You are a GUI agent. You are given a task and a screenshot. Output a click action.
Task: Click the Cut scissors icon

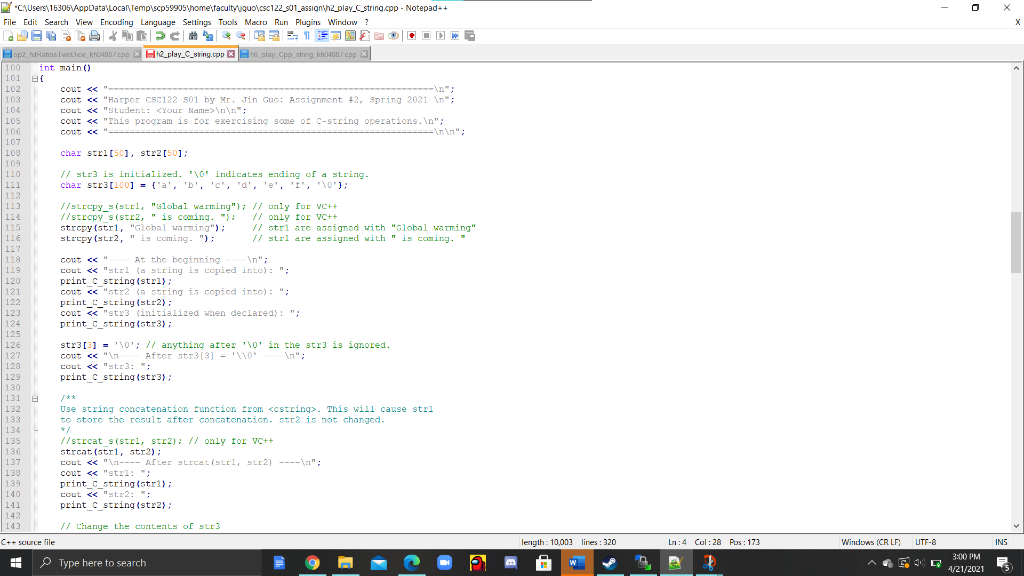coord(113,36)
